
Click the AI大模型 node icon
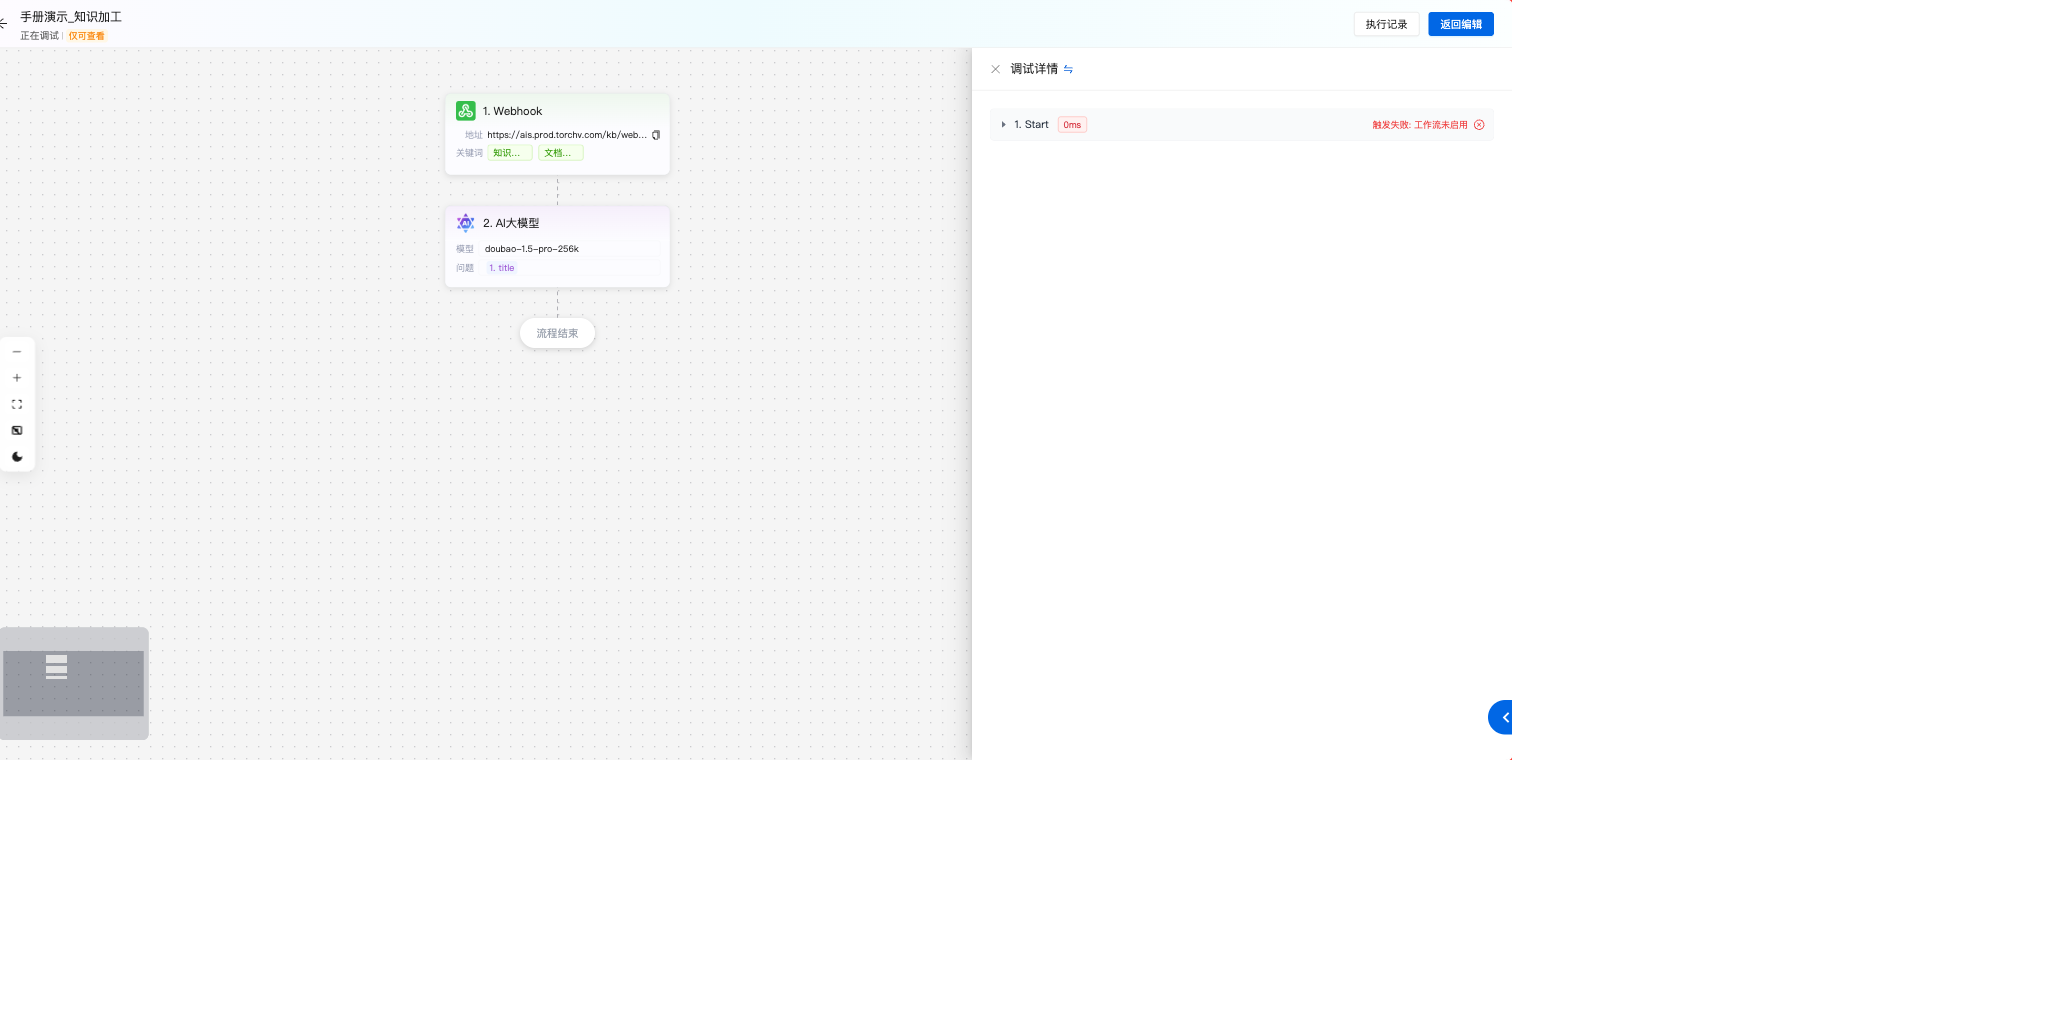pyautogui.click(x=465, y=223)
